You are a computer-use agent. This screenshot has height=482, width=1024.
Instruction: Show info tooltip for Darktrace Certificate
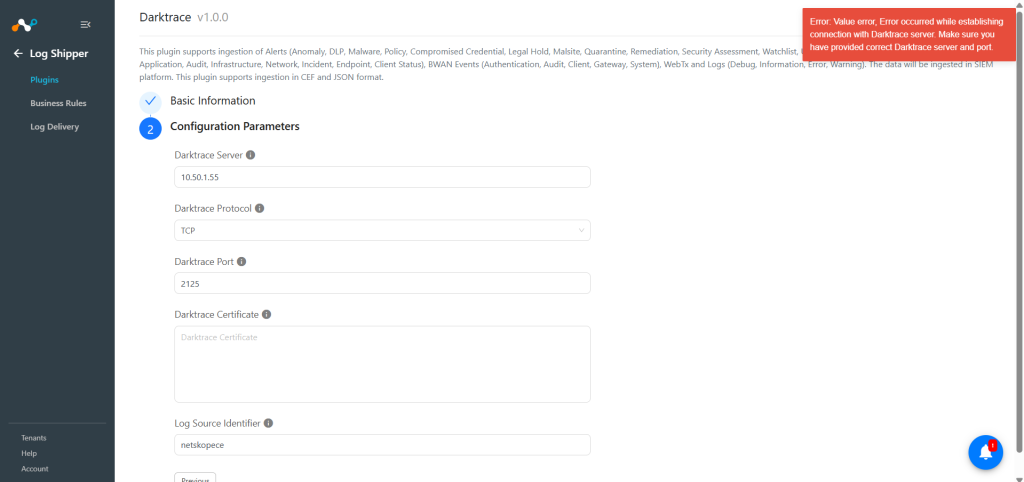pos(266,314)
